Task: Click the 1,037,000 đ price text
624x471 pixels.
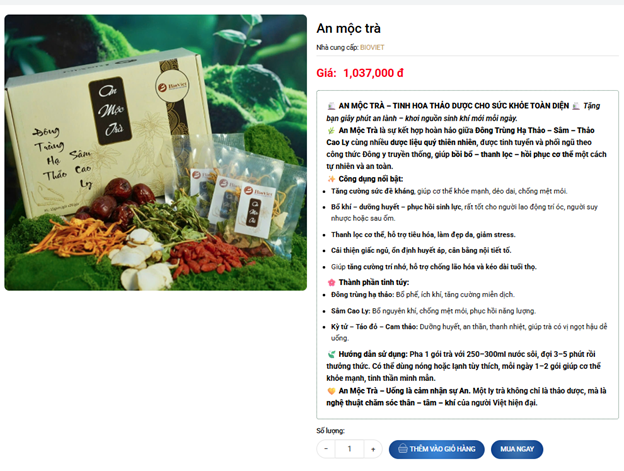Action: pyautogui.click(x=373, y=73)
